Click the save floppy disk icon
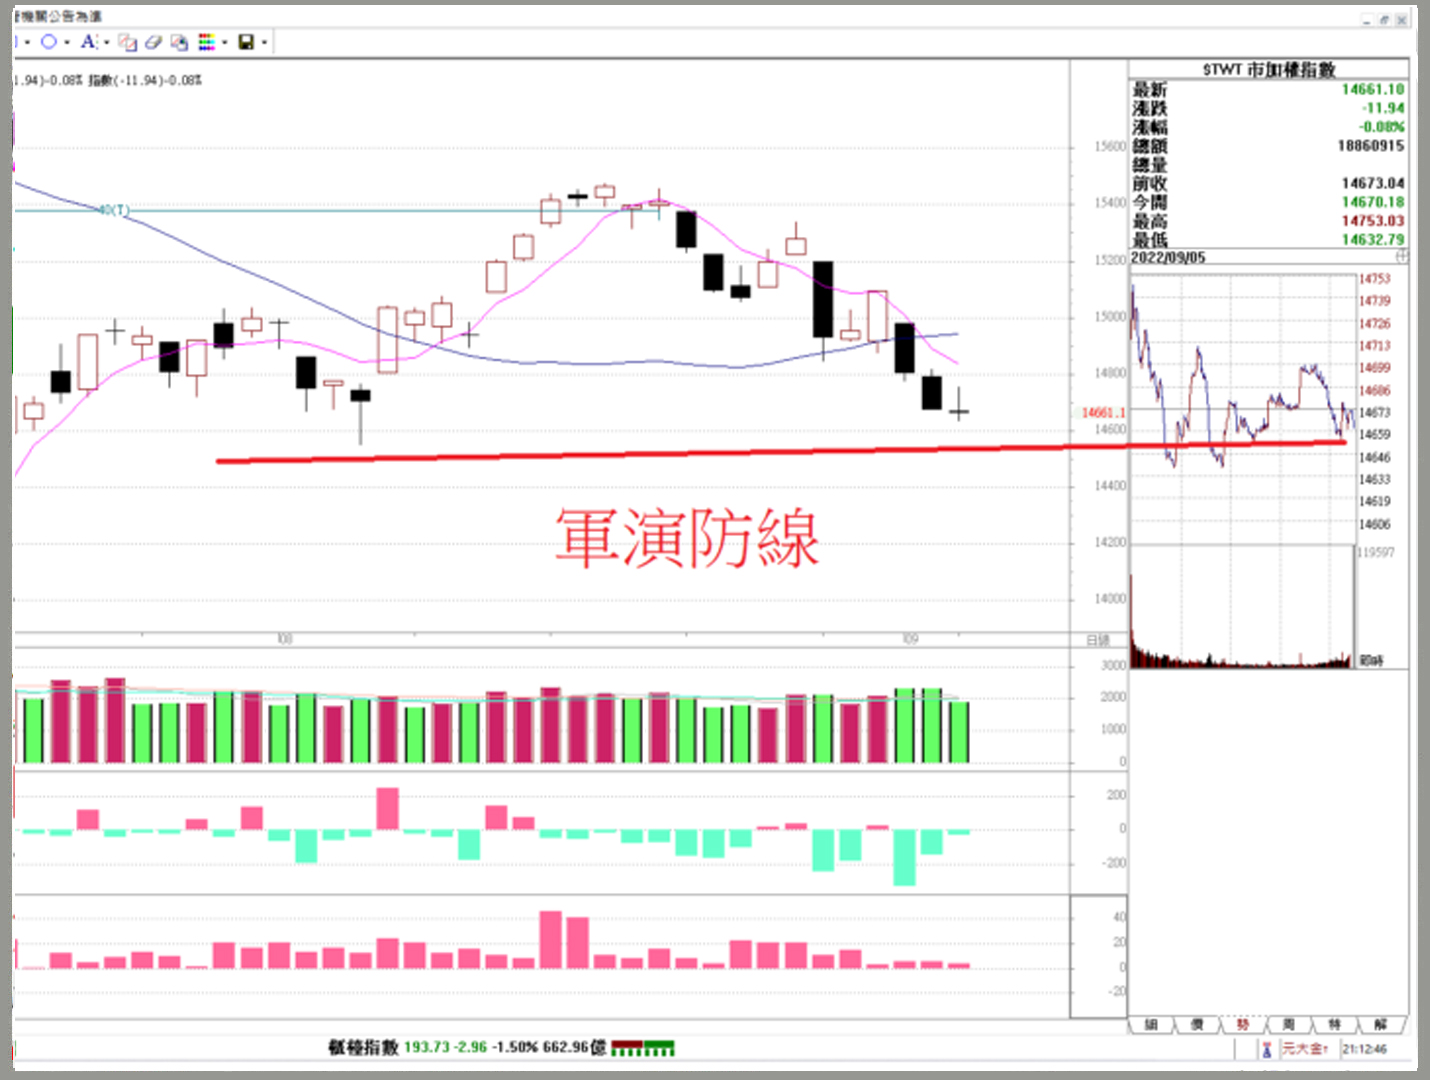 tap(246, 42)
